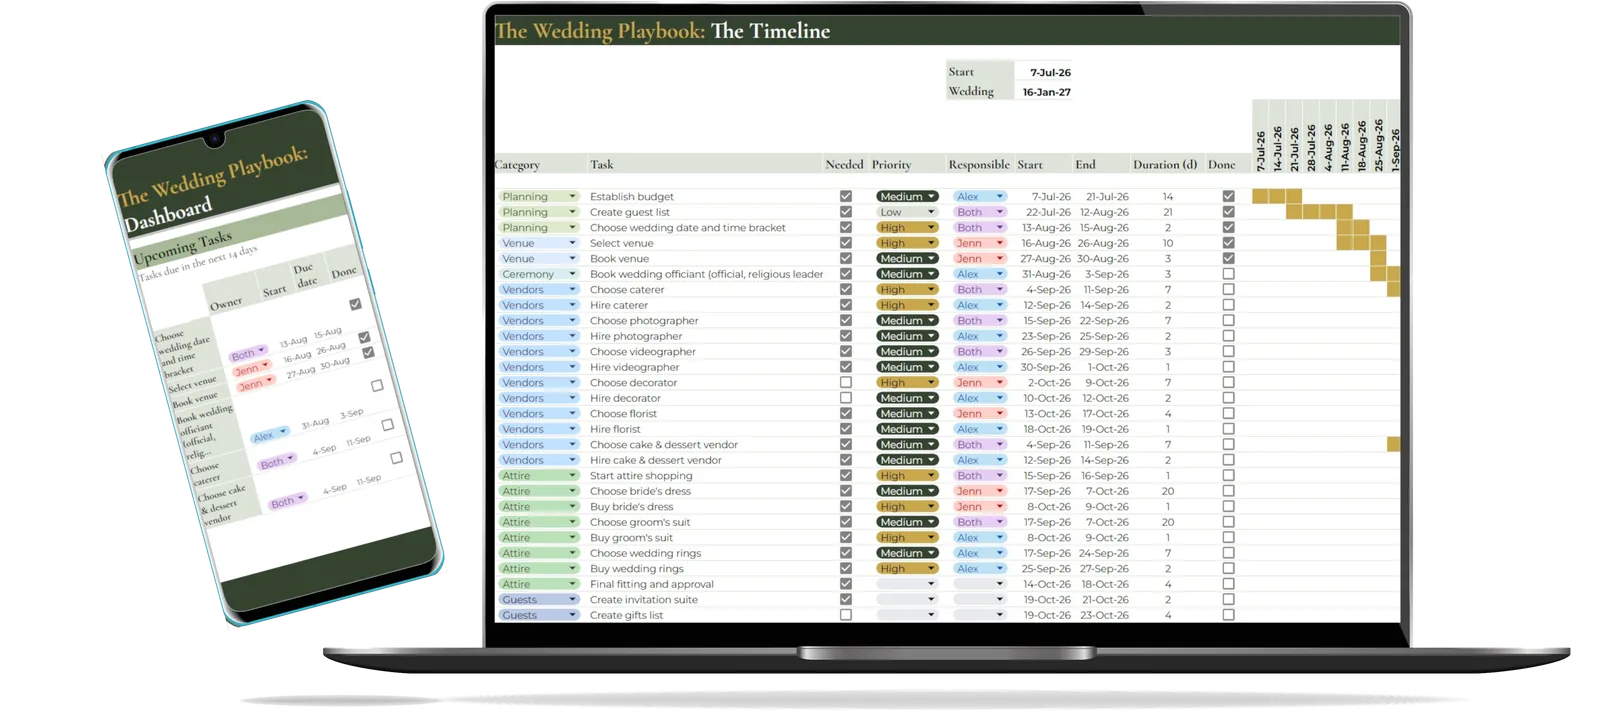Click the 28-Jul-26 Gantt column header

pos(1311,147)
